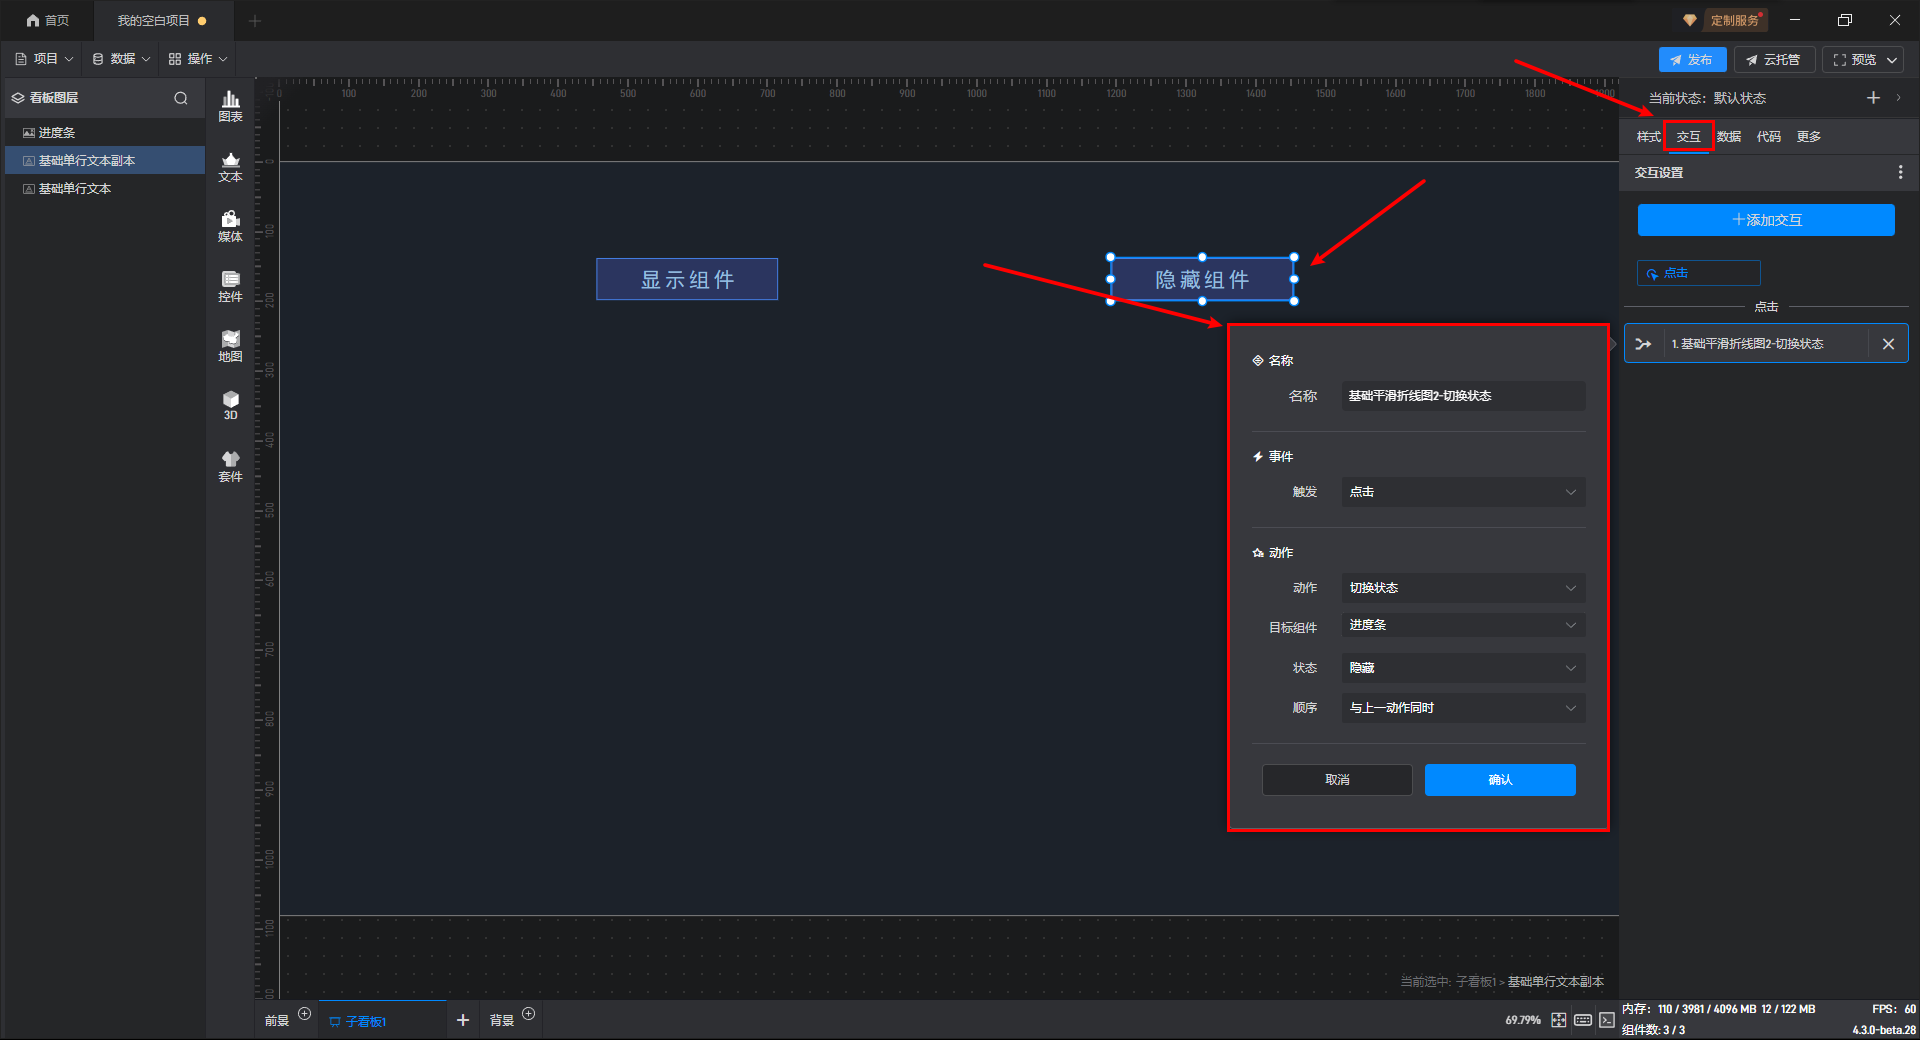Open the 3D component panel

pyautogui.click(x=230, y=405)
